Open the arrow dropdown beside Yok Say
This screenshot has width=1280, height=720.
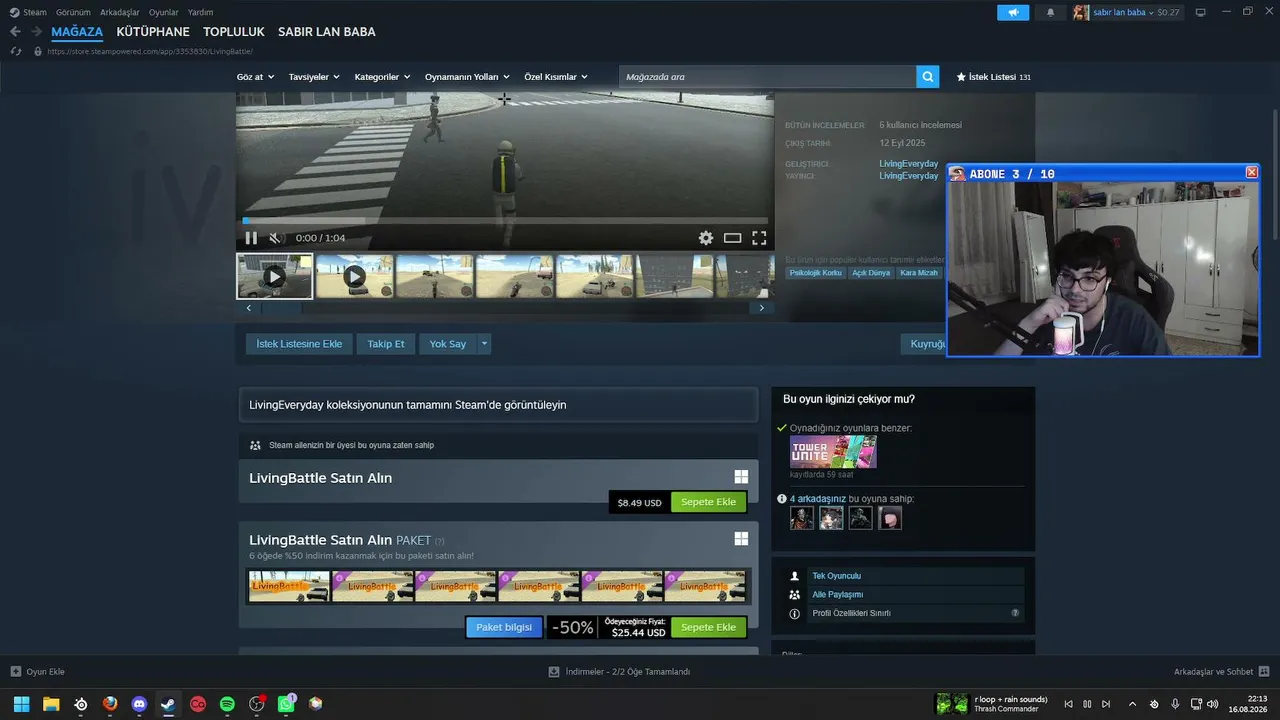[x=484, y=344]
